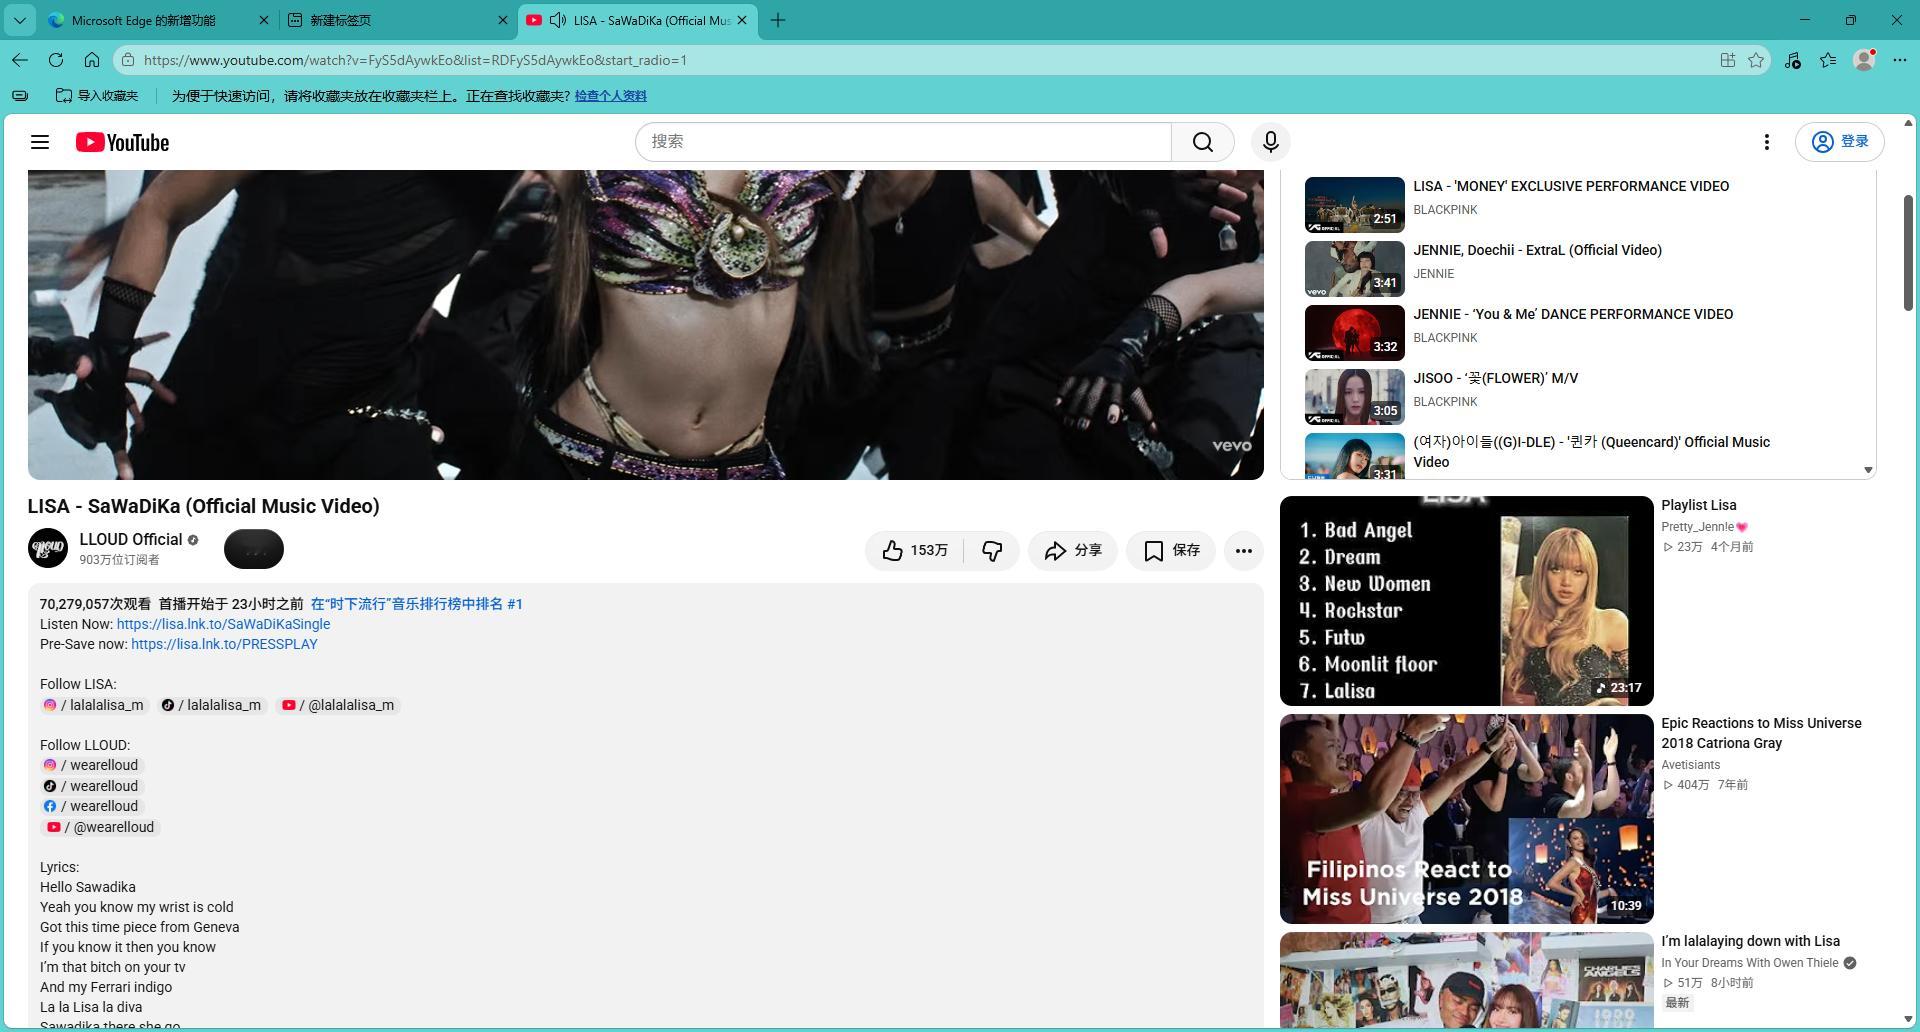This screenshot has width=1920, height=1032.
Task: Open the media control toolbar icon
Action: (1792, 60)
